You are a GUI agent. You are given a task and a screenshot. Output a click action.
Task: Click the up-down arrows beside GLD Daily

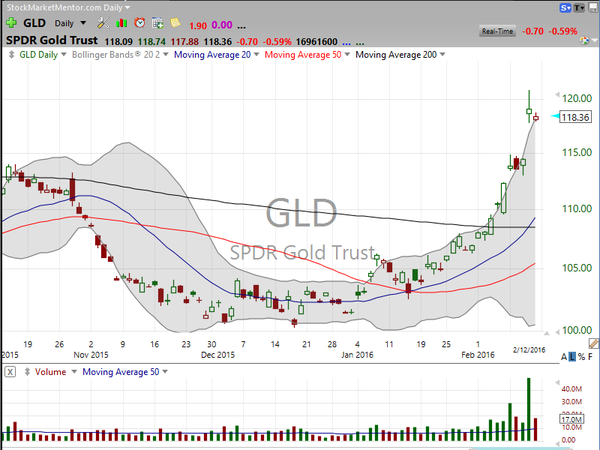coord(11,55)
